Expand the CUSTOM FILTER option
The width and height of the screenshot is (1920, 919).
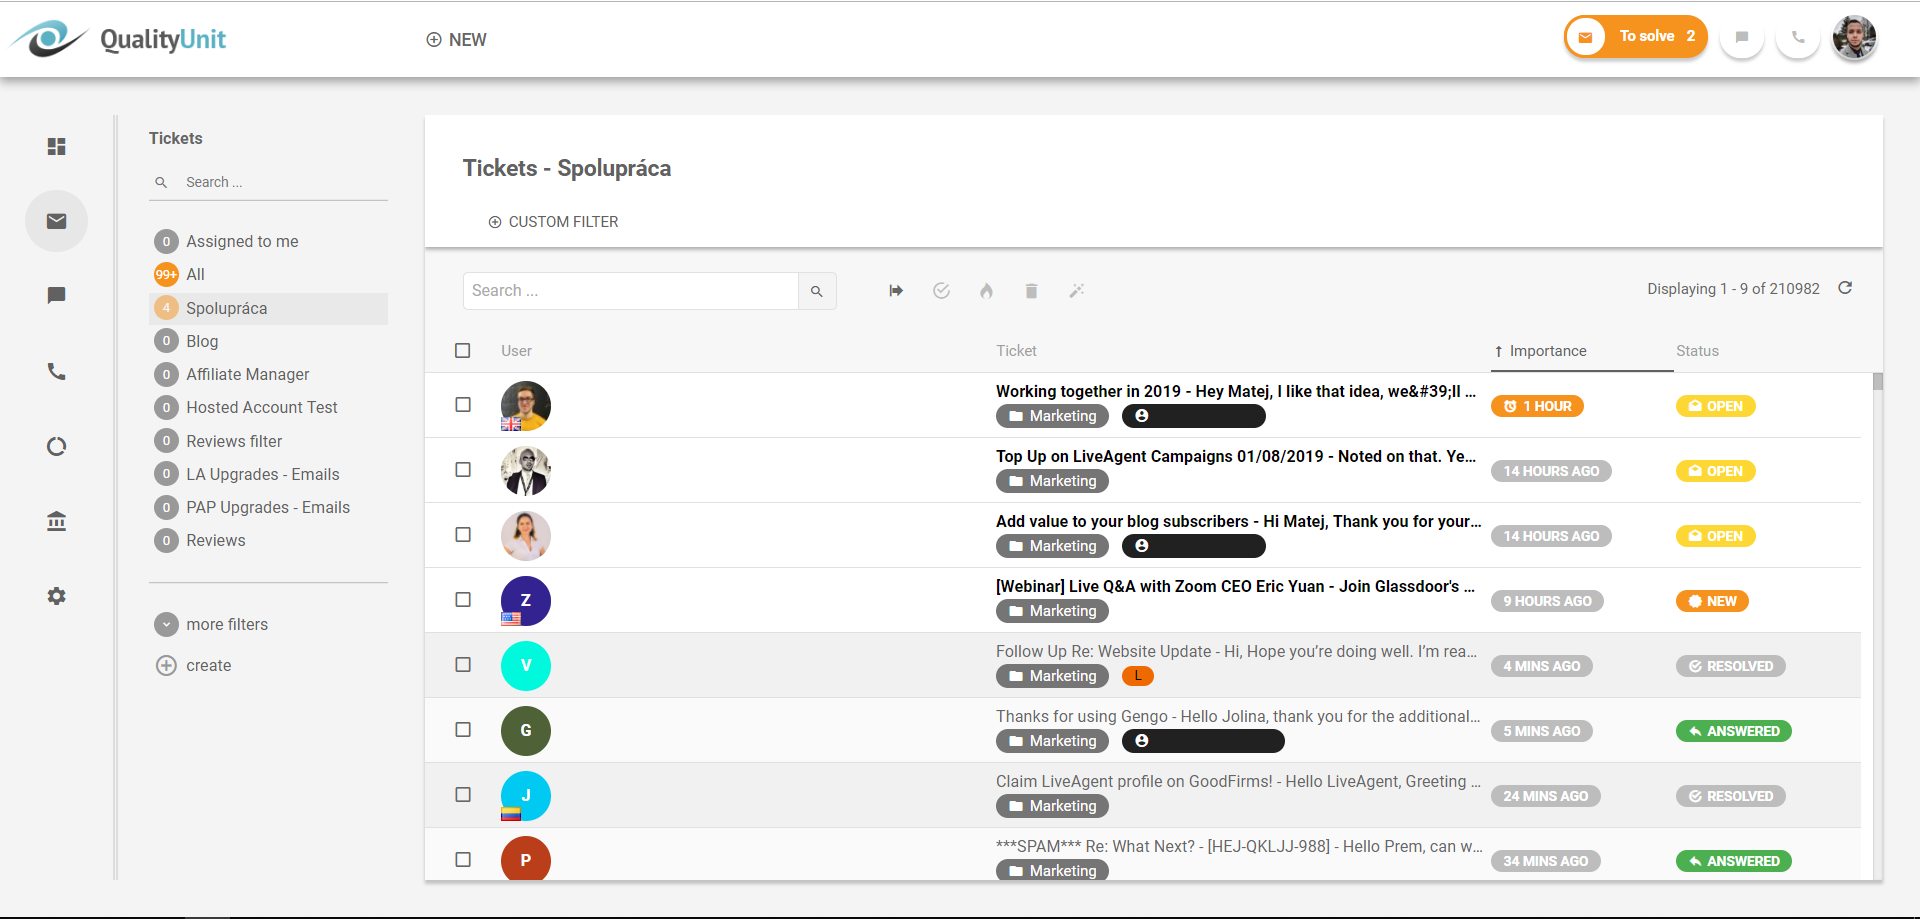pos(553,222)
